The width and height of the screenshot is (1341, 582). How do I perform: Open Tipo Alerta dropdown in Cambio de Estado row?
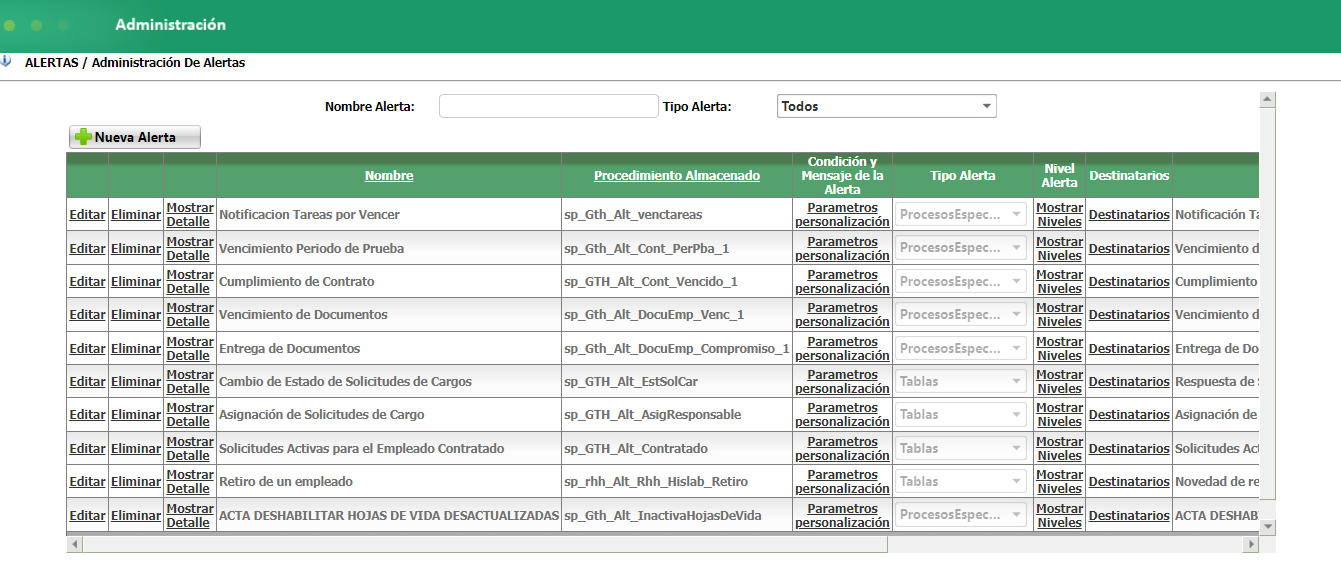961,381
